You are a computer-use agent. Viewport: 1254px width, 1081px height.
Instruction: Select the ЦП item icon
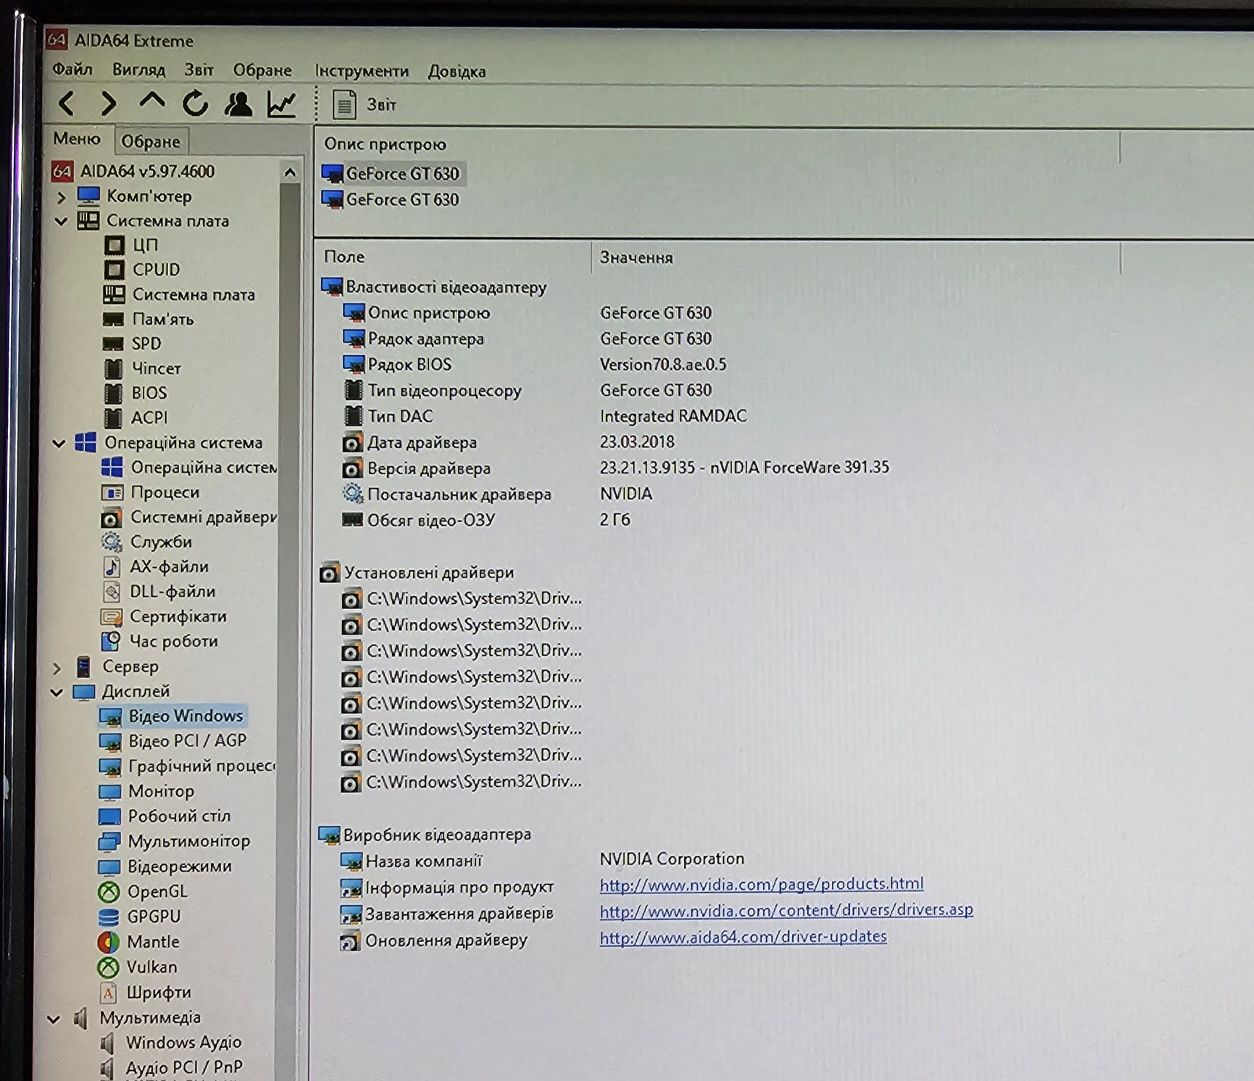[115, 245]
